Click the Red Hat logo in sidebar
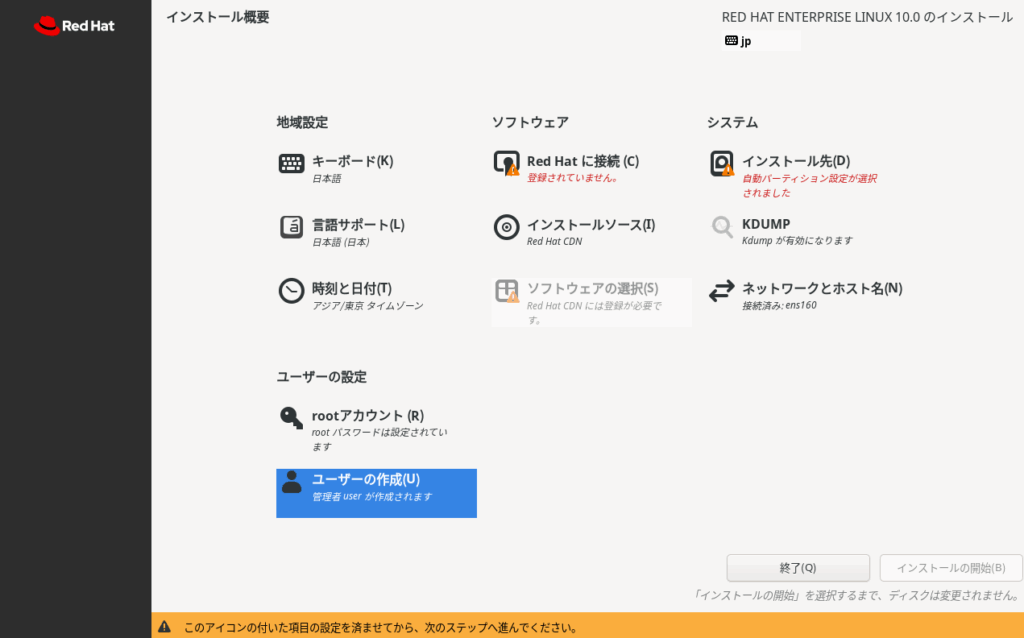This screenshot has height=638, width=1024. point(75,26)
